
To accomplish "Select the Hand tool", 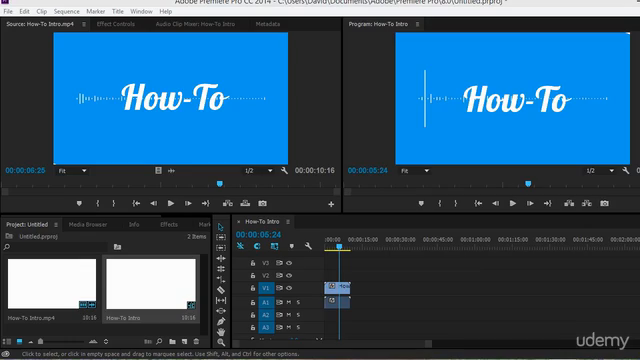I will tap(221, 332).
